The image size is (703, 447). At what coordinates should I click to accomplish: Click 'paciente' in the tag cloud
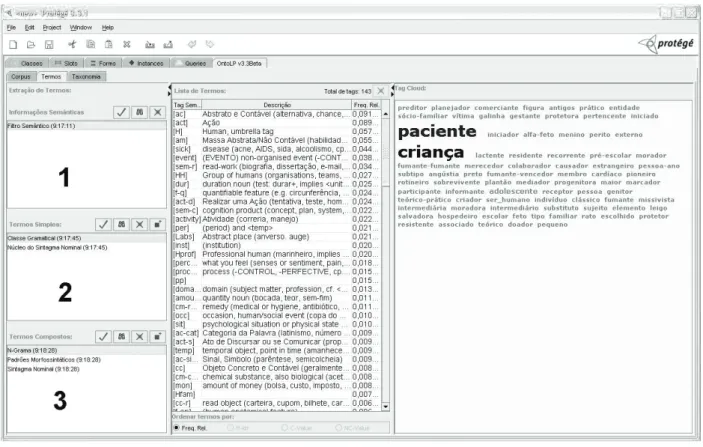click(x=437, y=131)
